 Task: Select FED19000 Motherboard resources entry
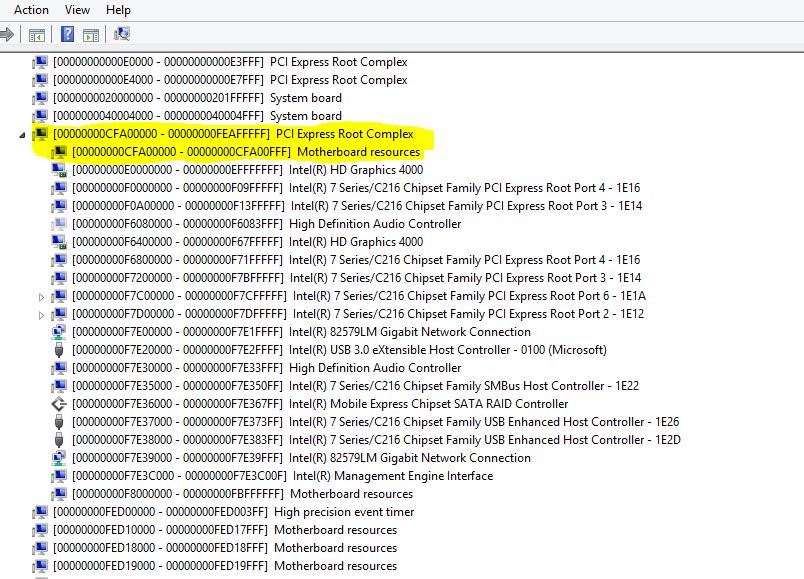click(225, 566)
